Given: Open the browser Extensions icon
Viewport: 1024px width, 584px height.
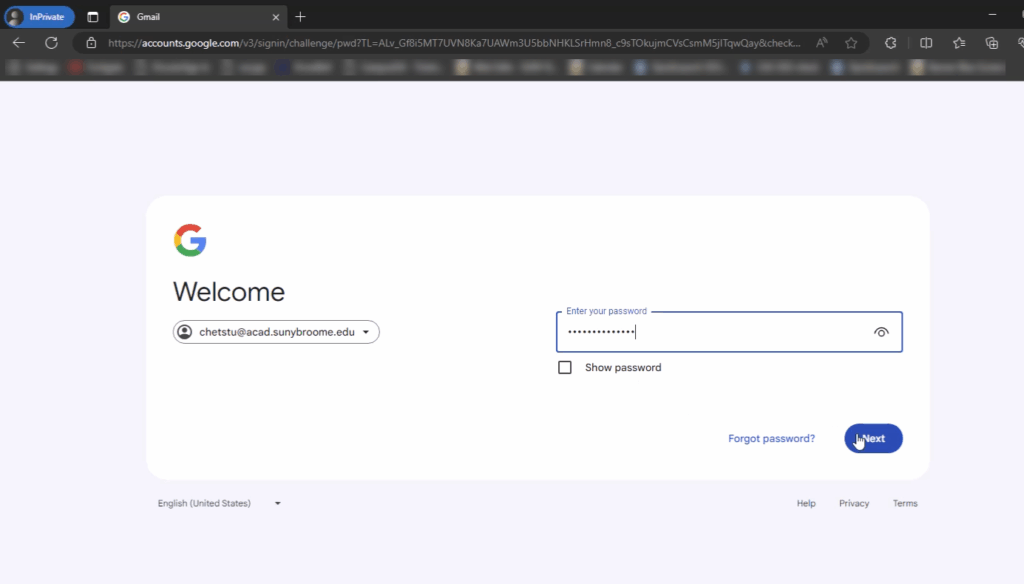Looking at the screenshot, I should tap(891, 43).
